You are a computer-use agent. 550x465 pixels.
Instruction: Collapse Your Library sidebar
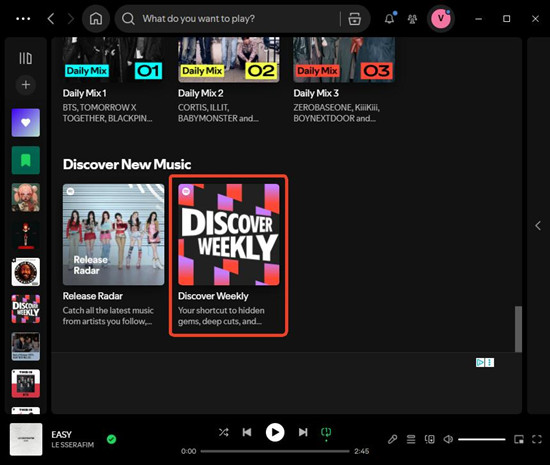26,58
